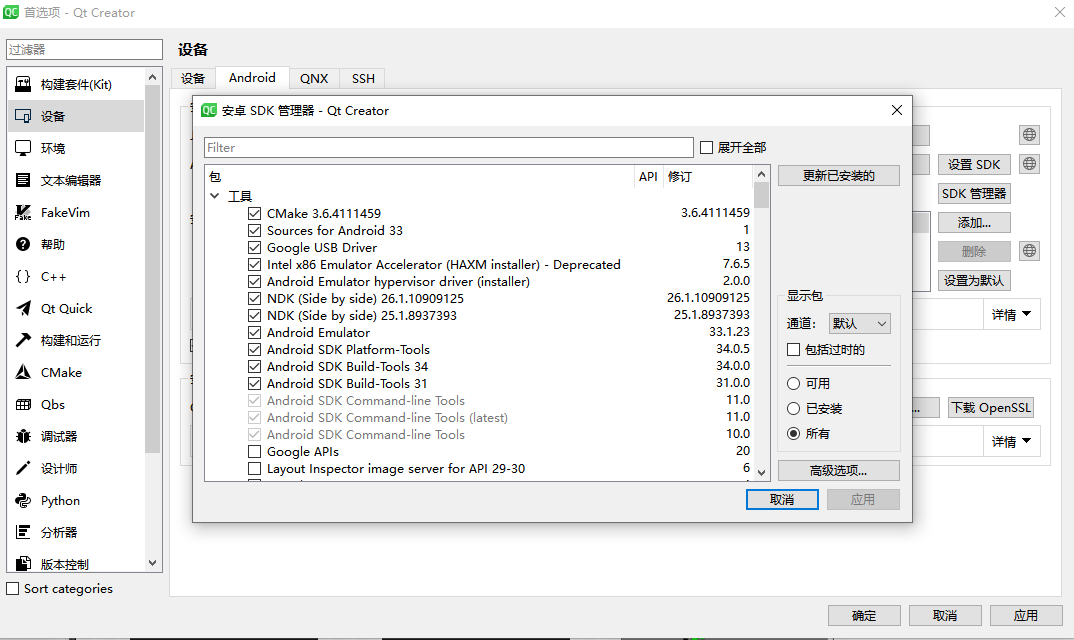Viewport: 1074px width, 640px height.
Task: Switch to the Android tab
Action: 252,77
